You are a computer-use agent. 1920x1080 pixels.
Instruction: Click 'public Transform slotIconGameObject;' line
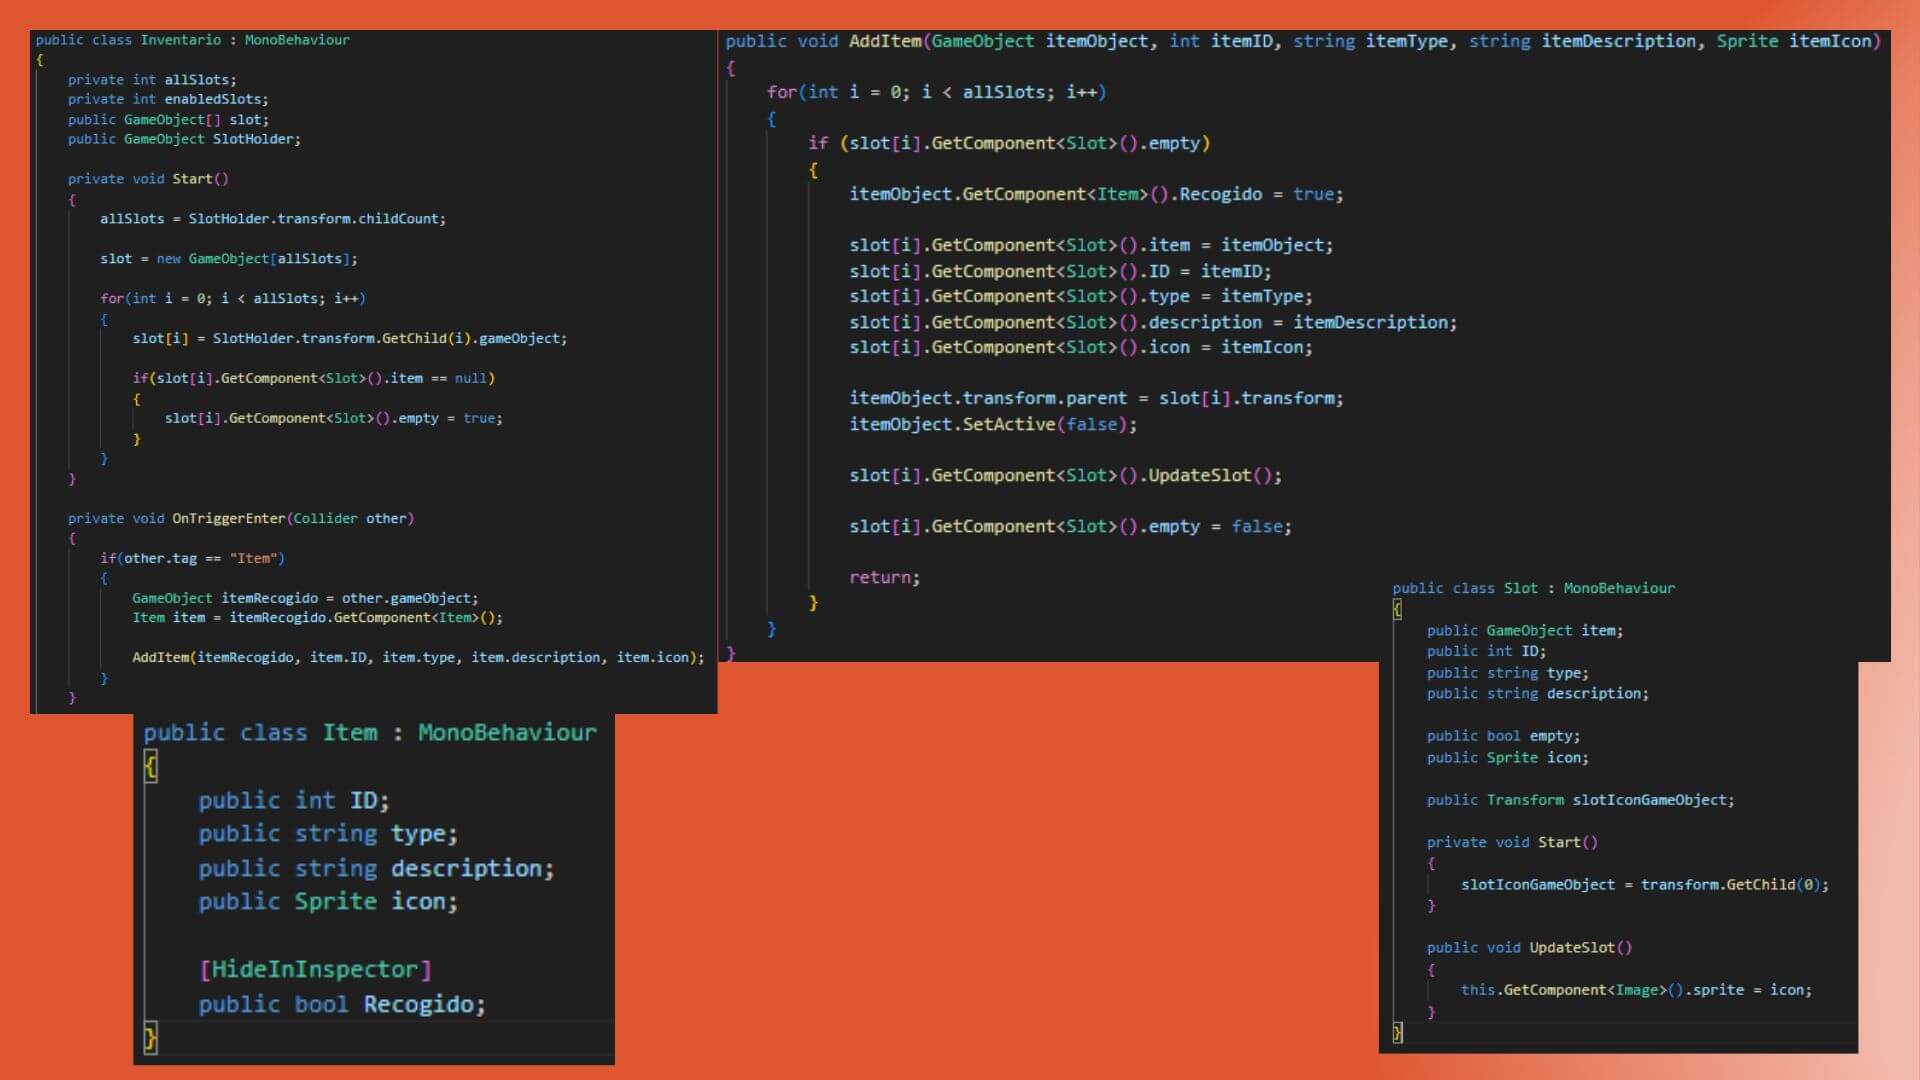tap(1581, 800)
